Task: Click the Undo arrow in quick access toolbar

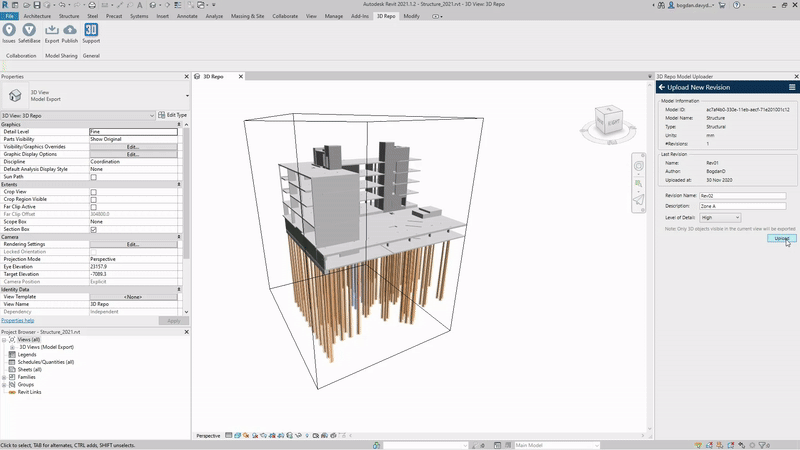Action: tap(62, 5)
